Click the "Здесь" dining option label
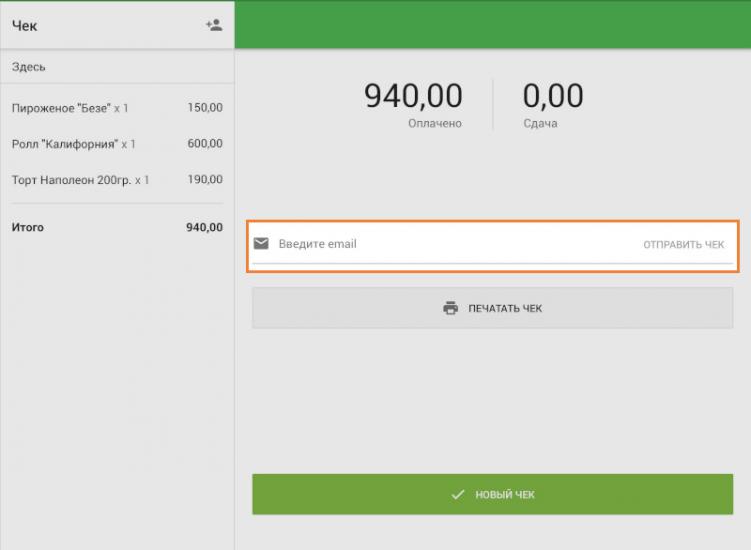Screen dimensions: 751x550 tap(29, 67)
